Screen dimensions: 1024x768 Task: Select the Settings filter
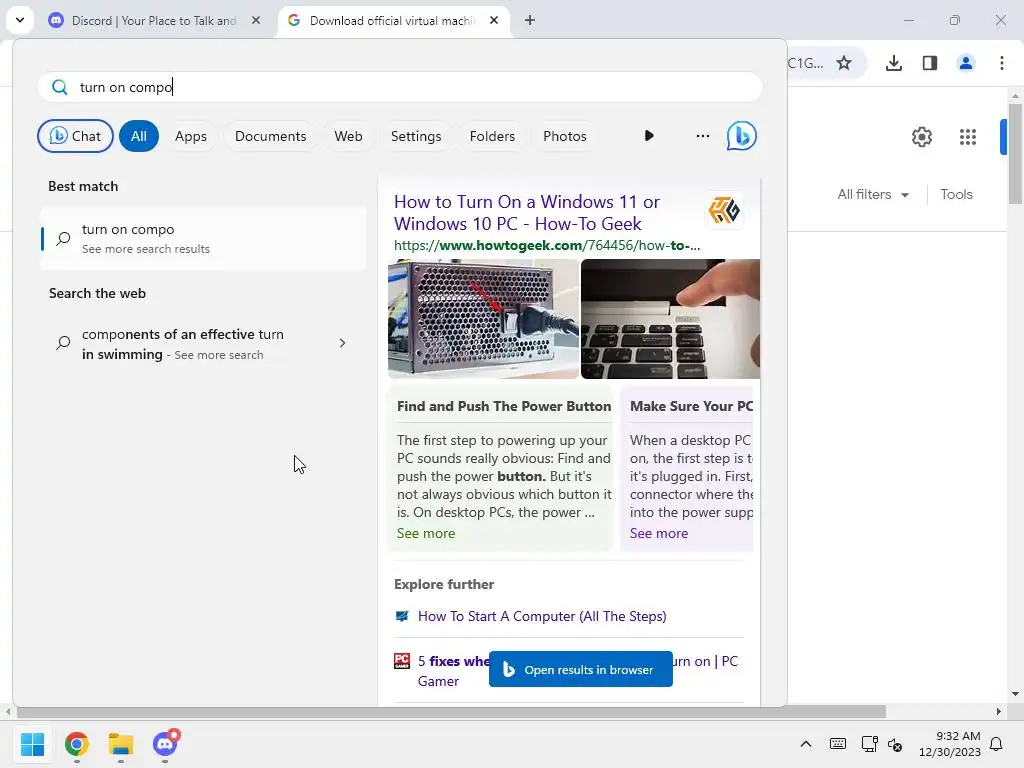pos(416,136)
